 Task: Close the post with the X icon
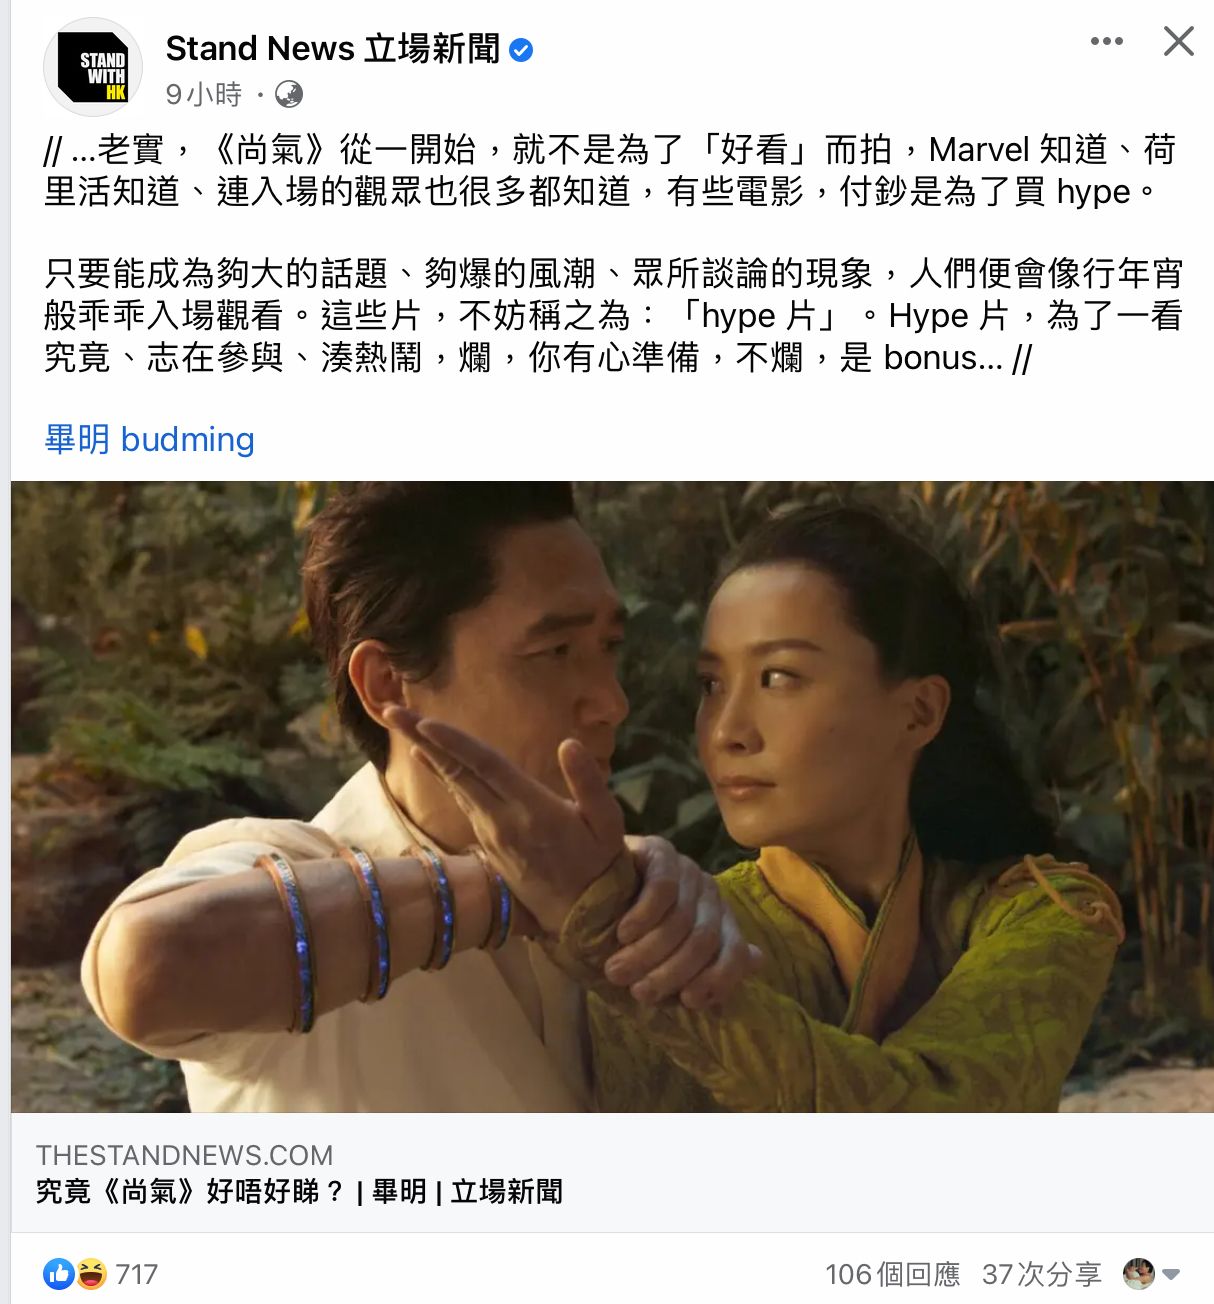click(1179, 41)
